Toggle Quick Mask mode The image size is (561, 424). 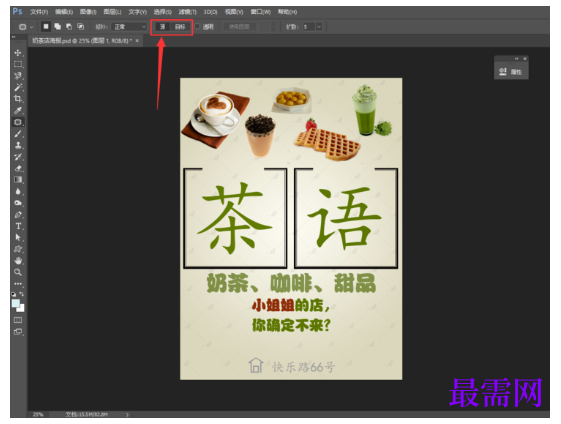tap(18, 320)
